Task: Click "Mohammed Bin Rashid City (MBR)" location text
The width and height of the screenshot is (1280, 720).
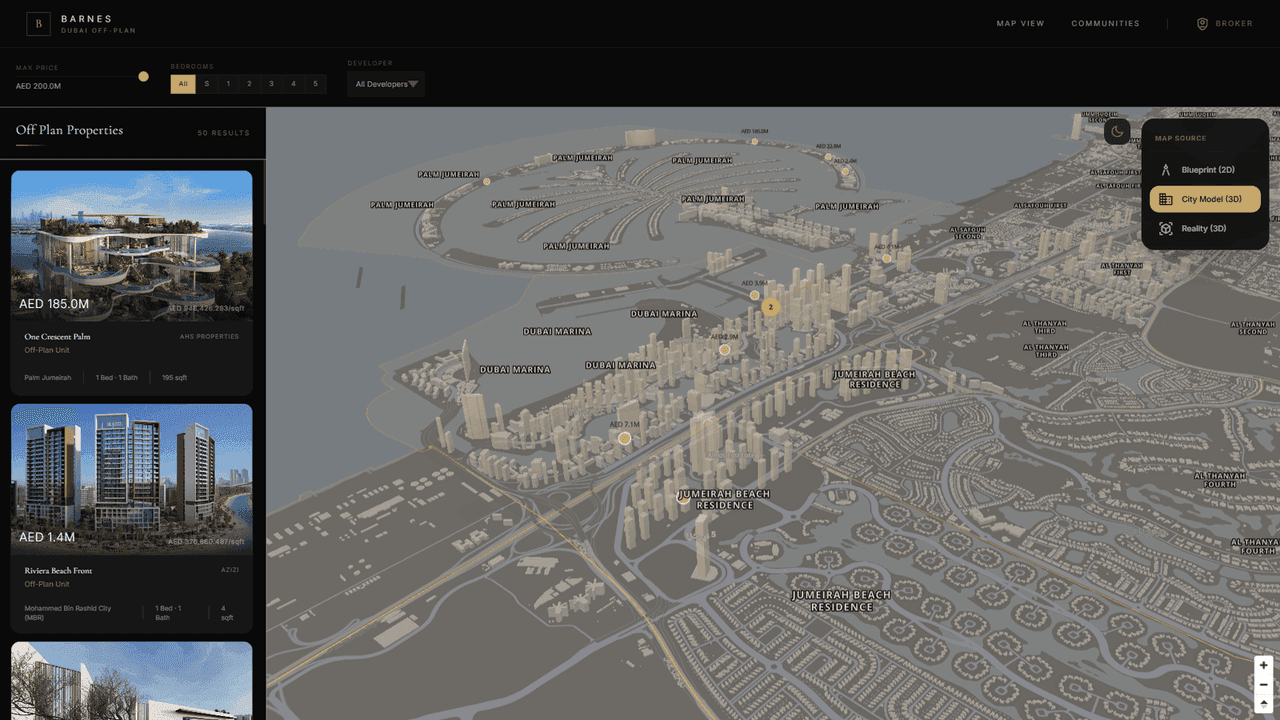Action: pos(66,613)
